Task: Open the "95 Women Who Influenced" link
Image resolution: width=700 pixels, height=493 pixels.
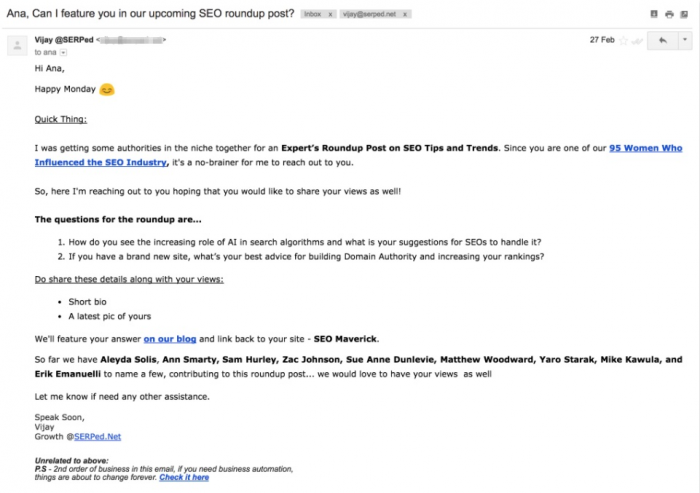Action: [x=646, y=148]
